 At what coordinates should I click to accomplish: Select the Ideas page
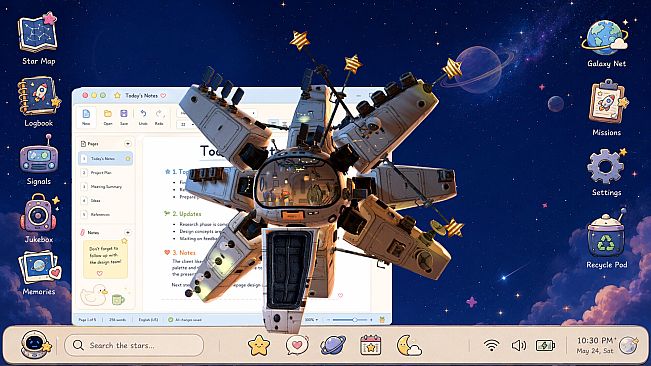[105, 200]
